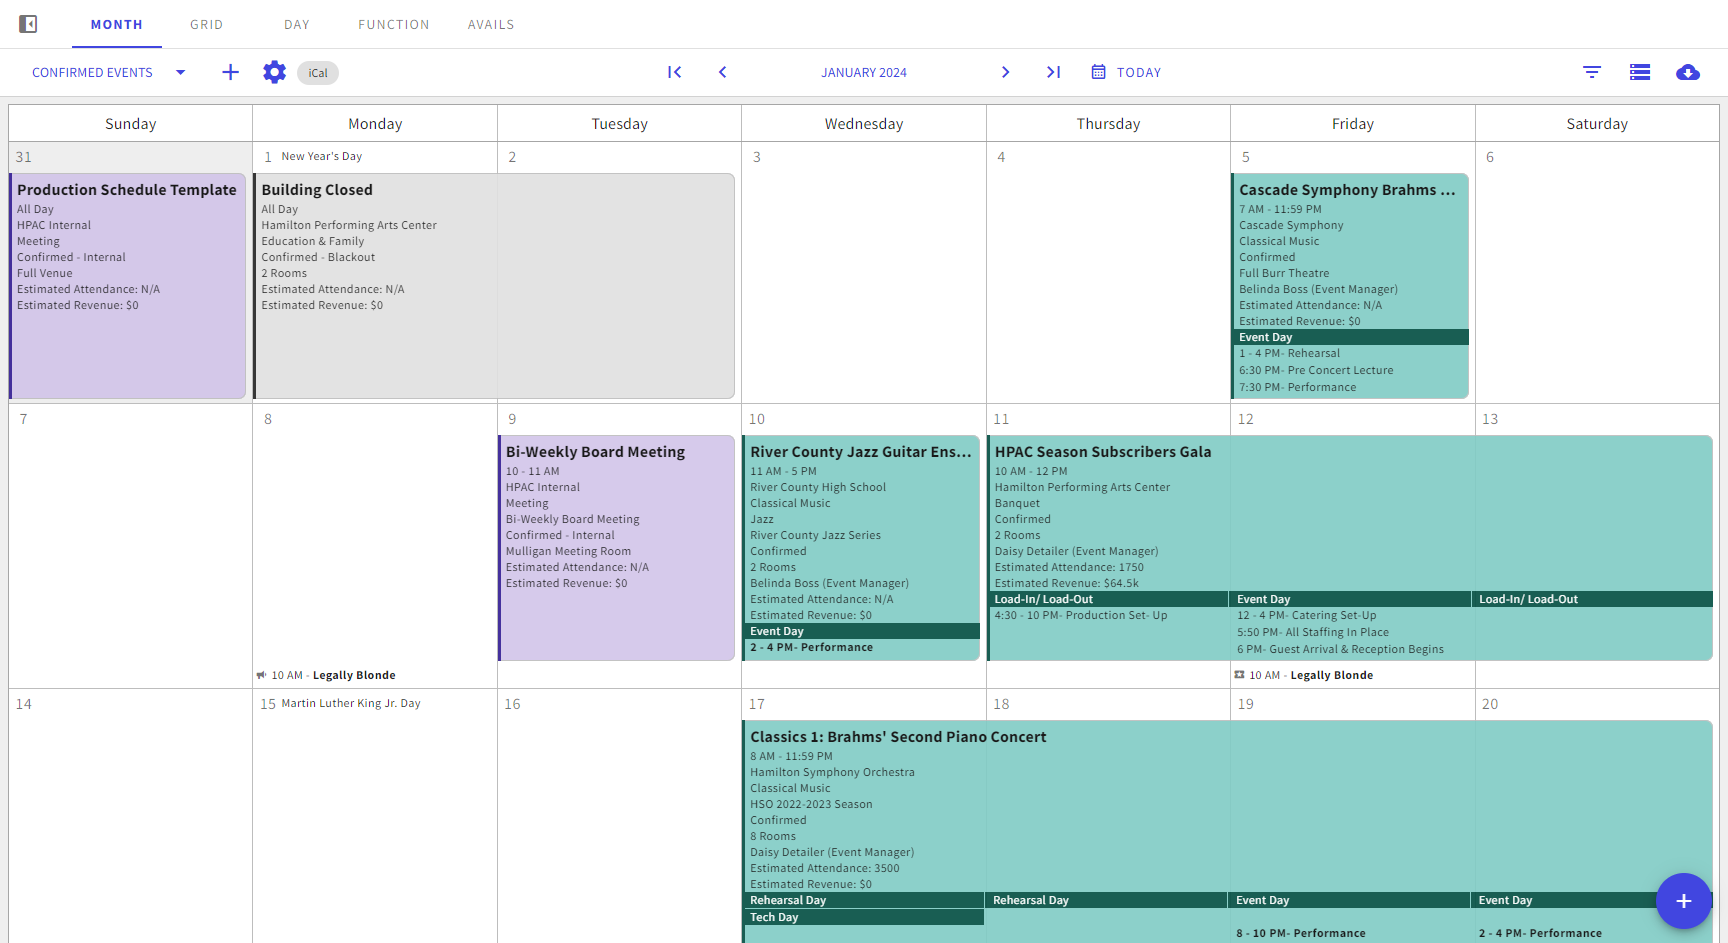Viewport: 1728px width, 943px height.
Task: Click date number 6 on Saturday
Action: [1490, 157]
